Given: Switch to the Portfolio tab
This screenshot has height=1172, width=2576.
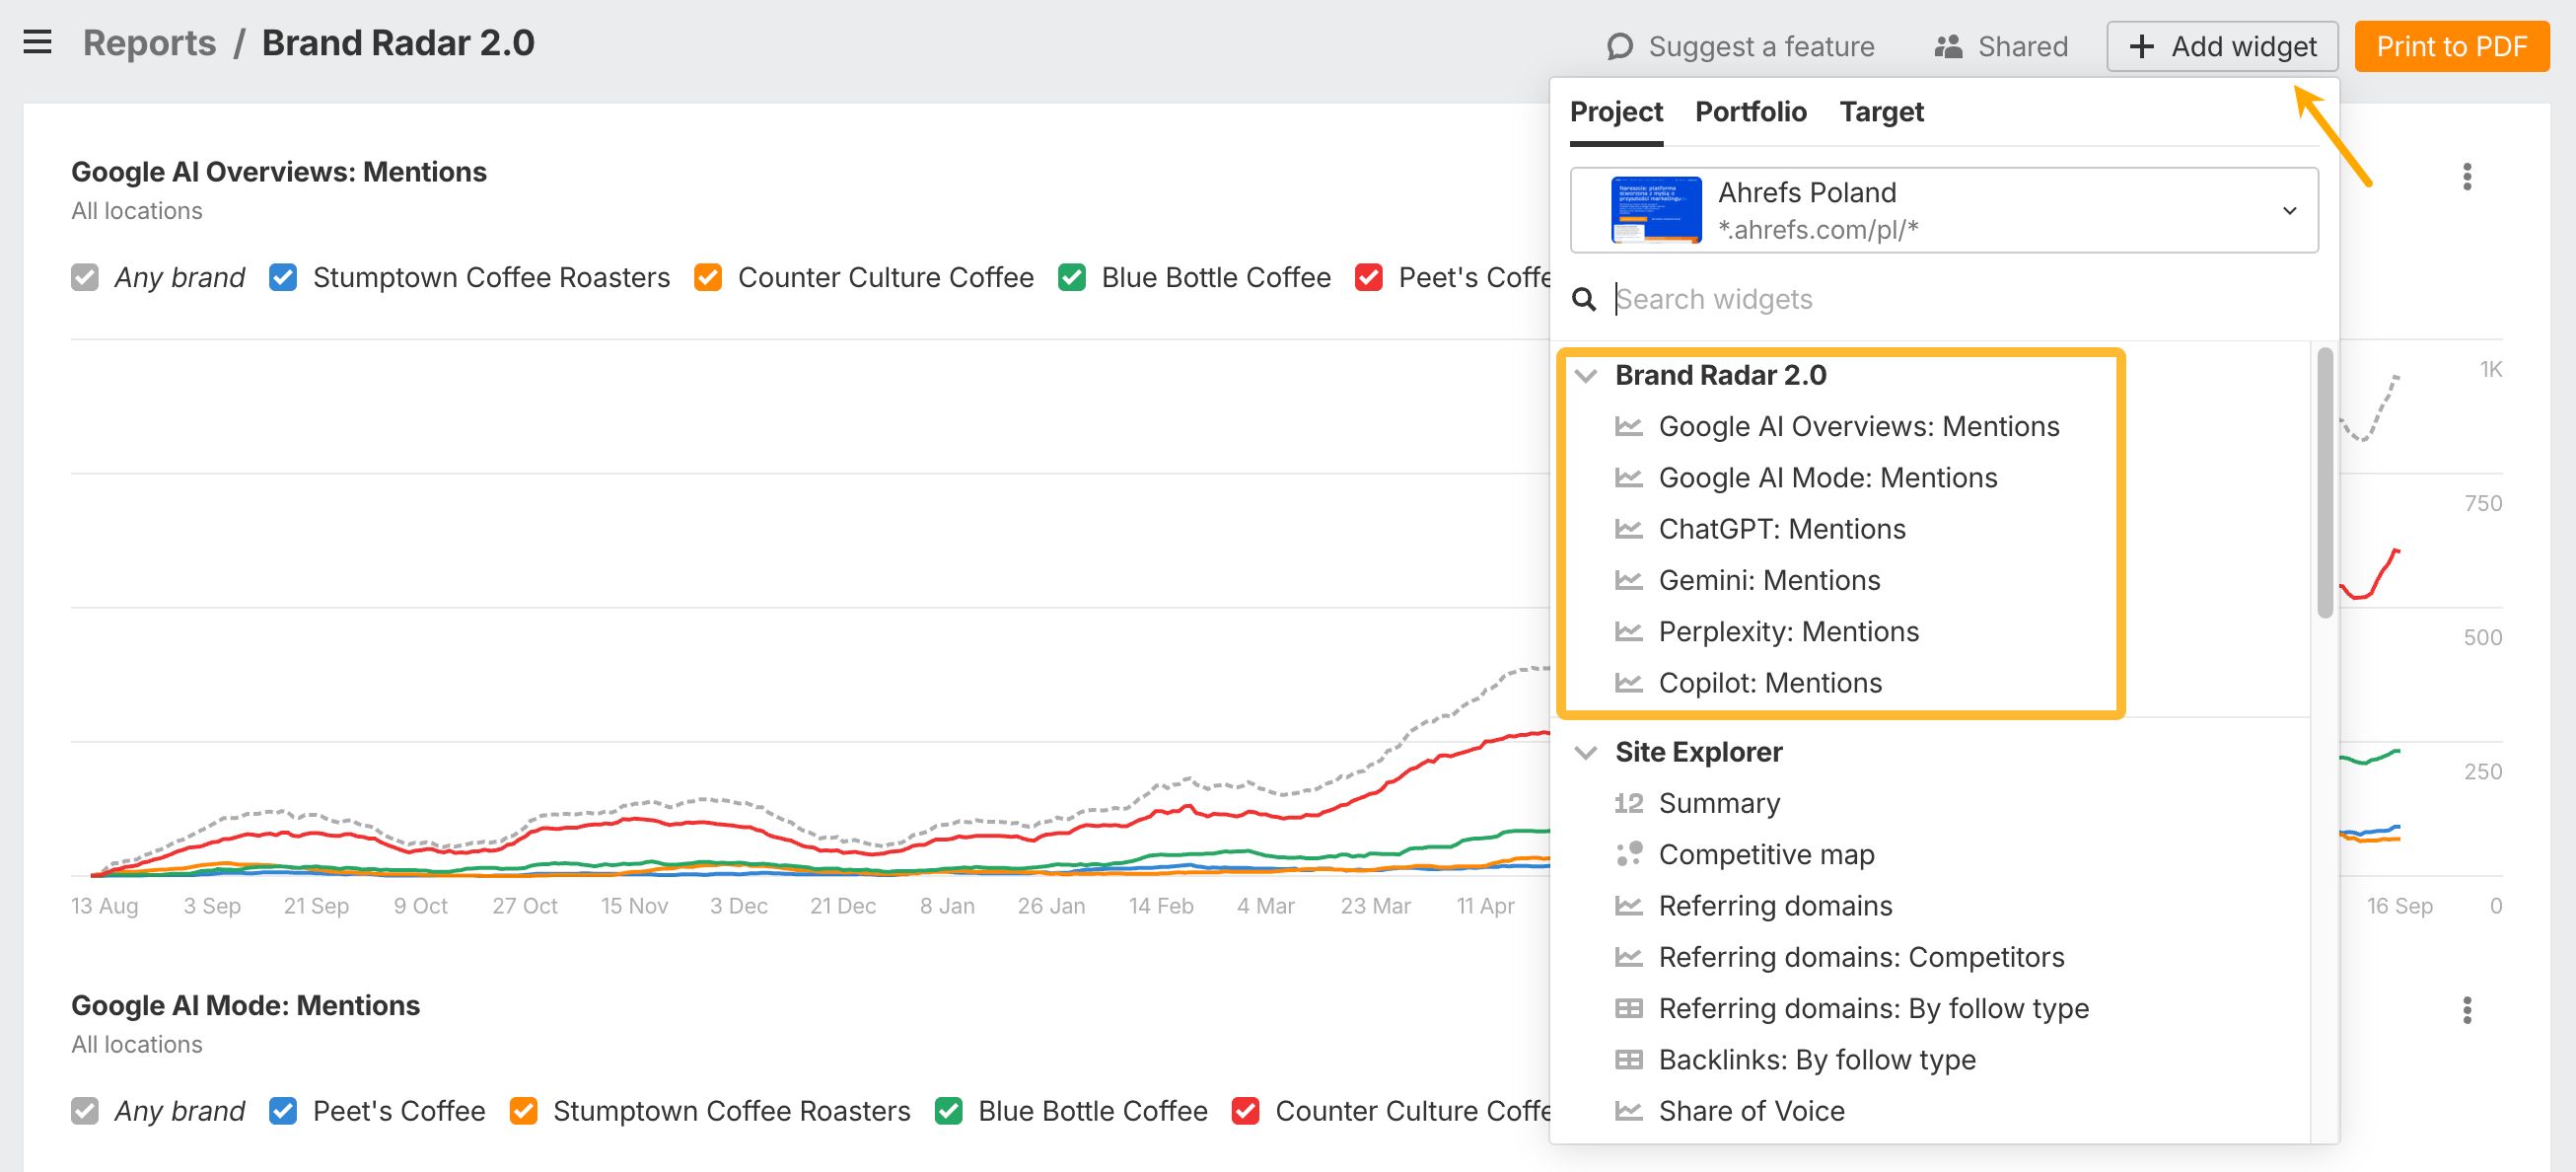Looking at the screenshot, I should tap(1750, 111).
